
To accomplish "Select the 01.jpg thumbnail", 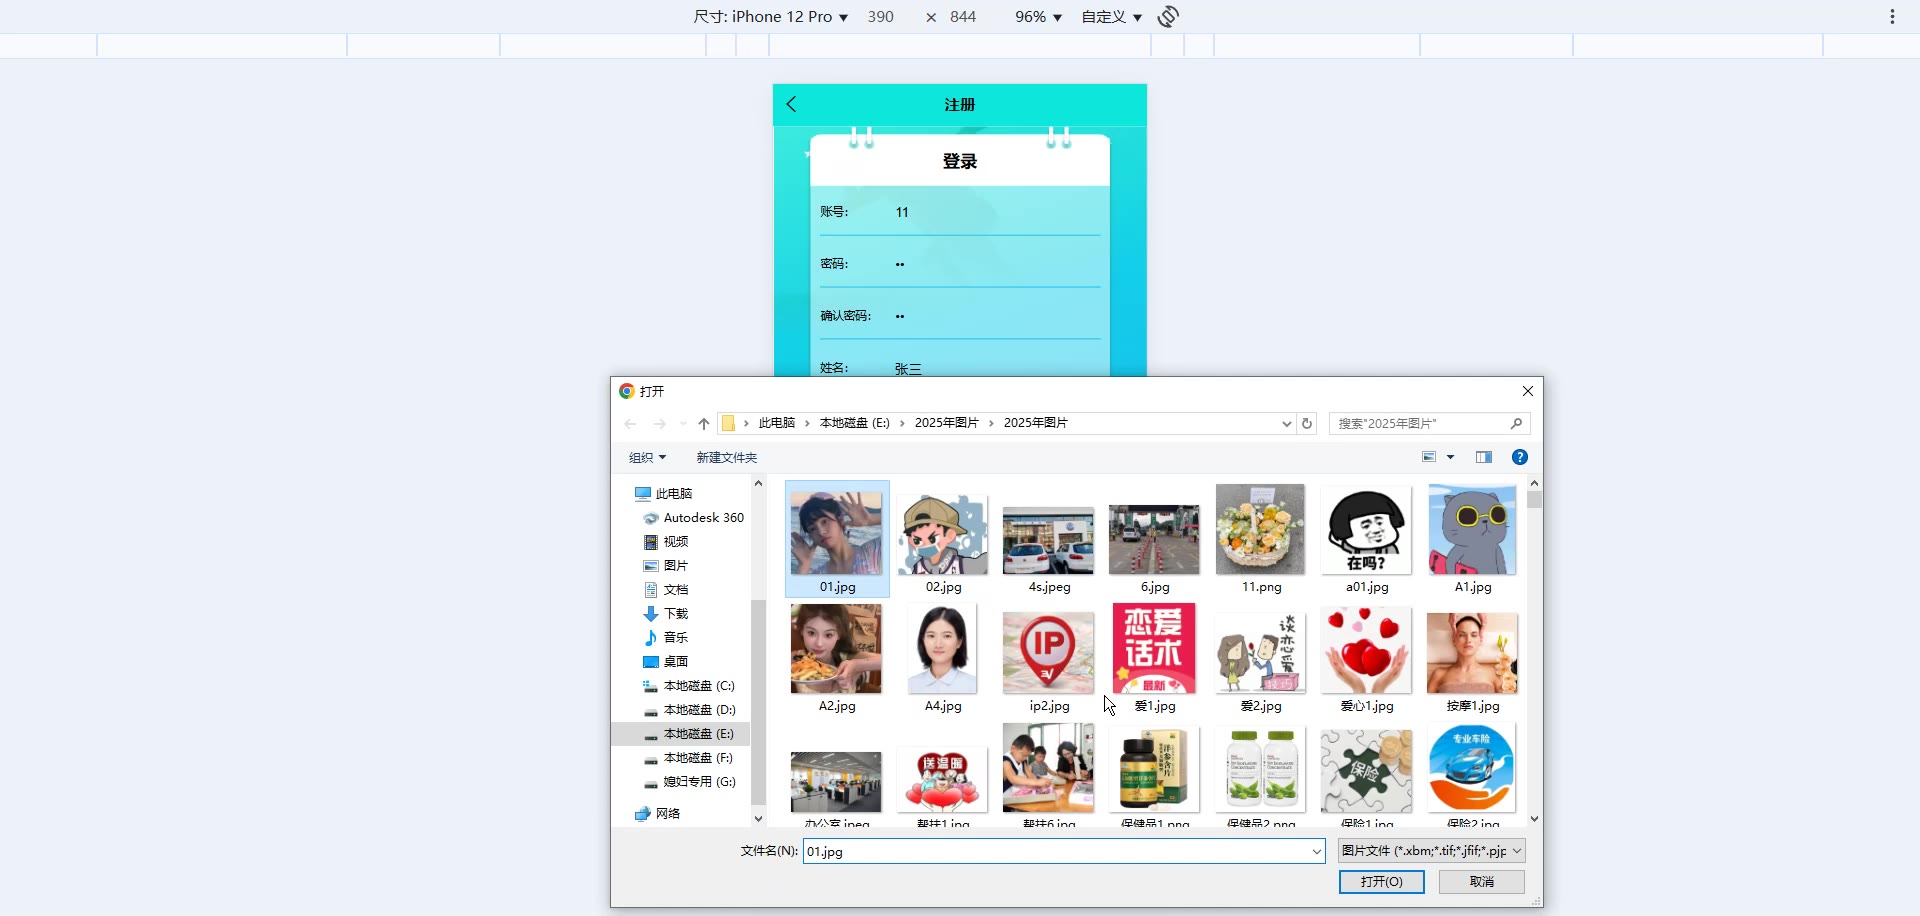I will tap(837, 533).
